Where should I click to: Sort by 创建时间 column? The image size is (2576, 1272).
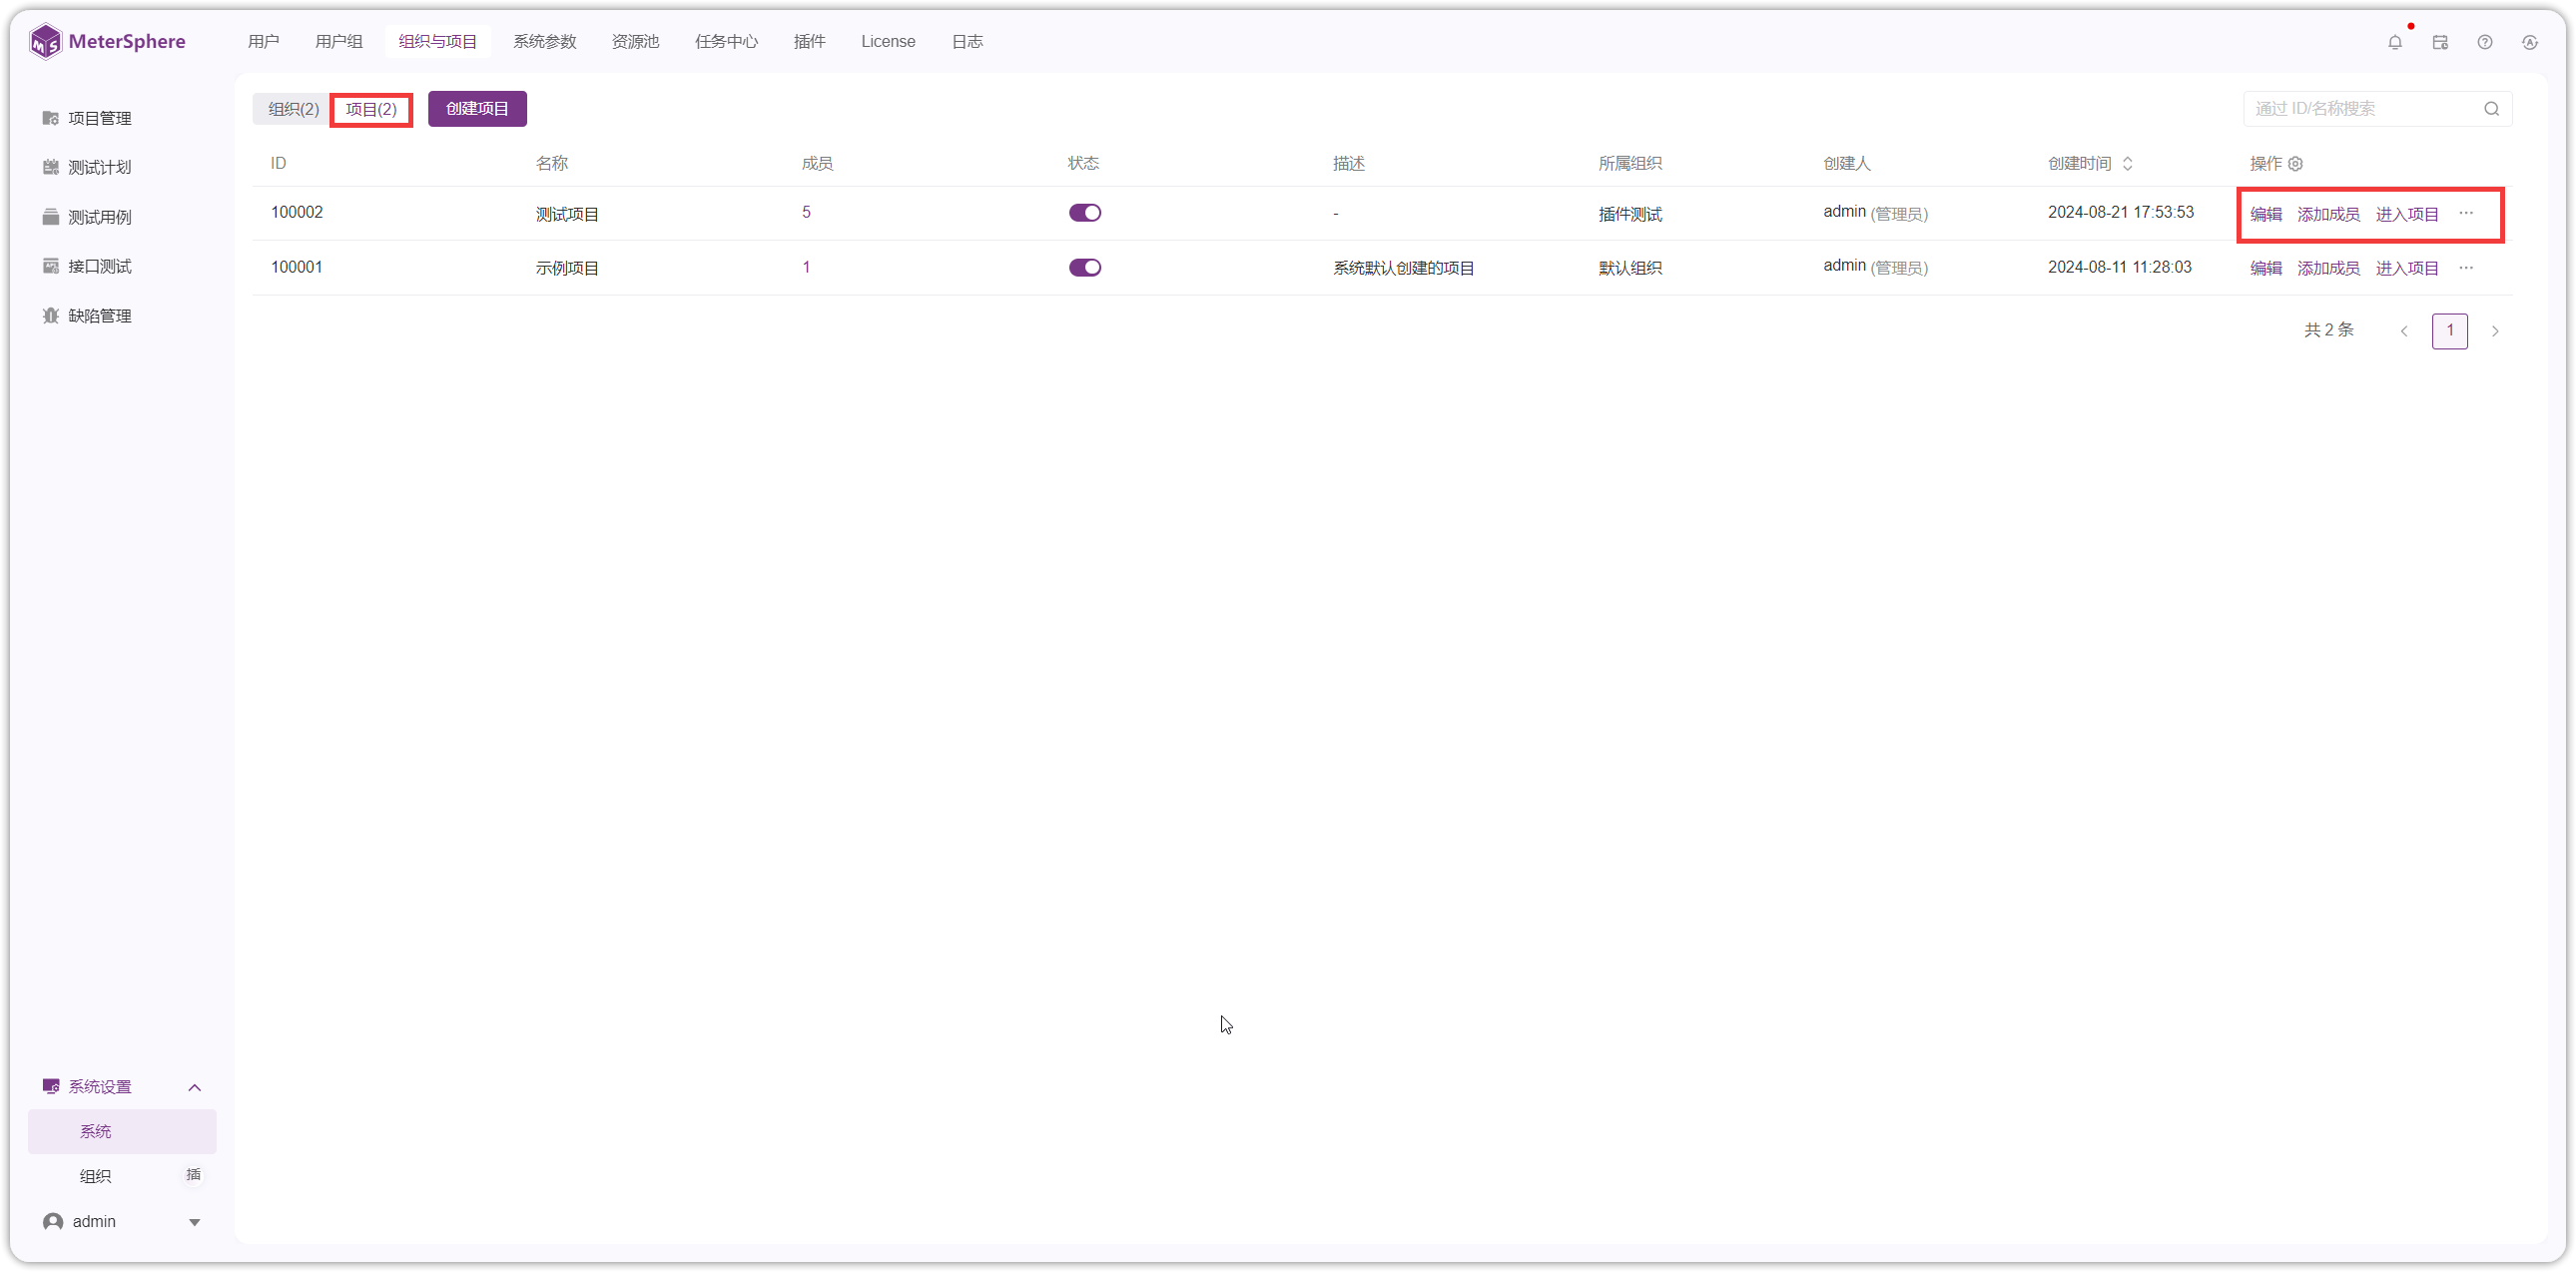click(2127, 163)
